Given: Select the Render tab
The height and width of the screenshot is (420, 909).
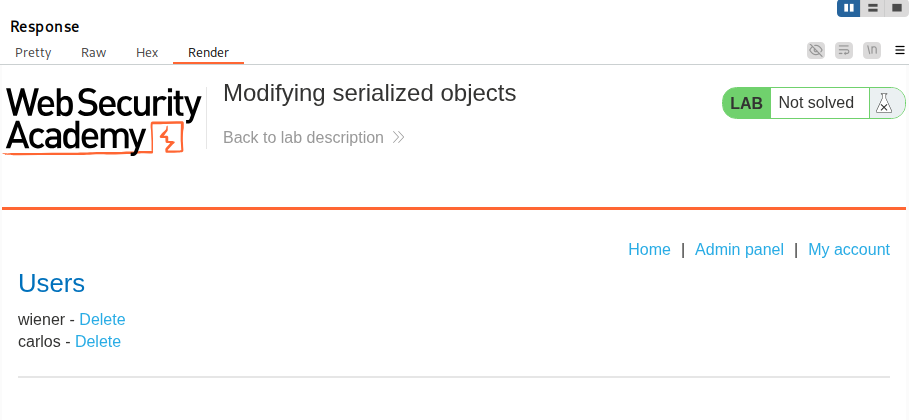Looking at the screenshot, I should 208,53.
